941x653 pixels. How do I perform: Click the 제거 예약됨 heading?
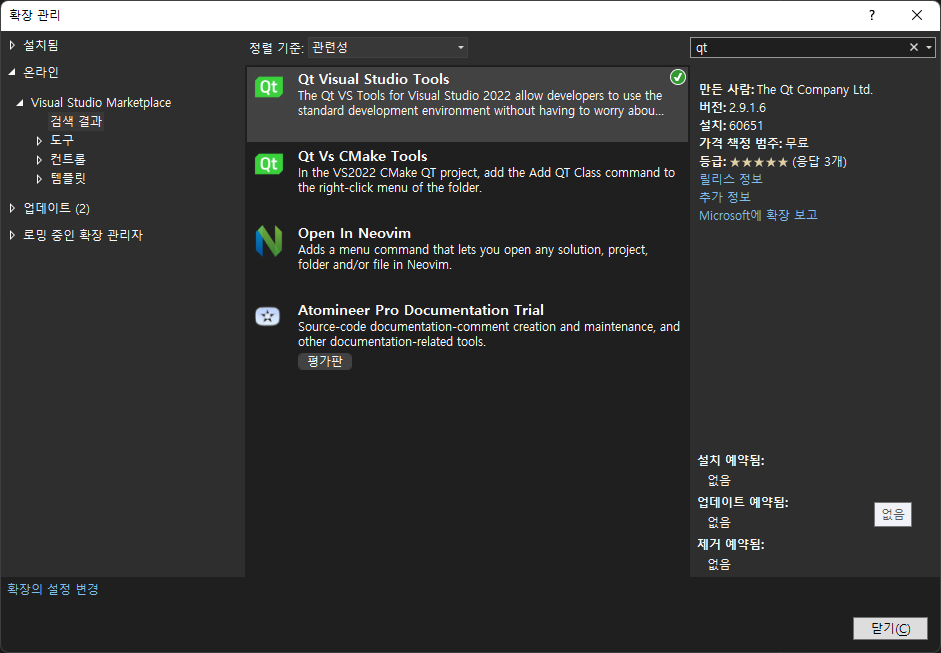(730, 544)
